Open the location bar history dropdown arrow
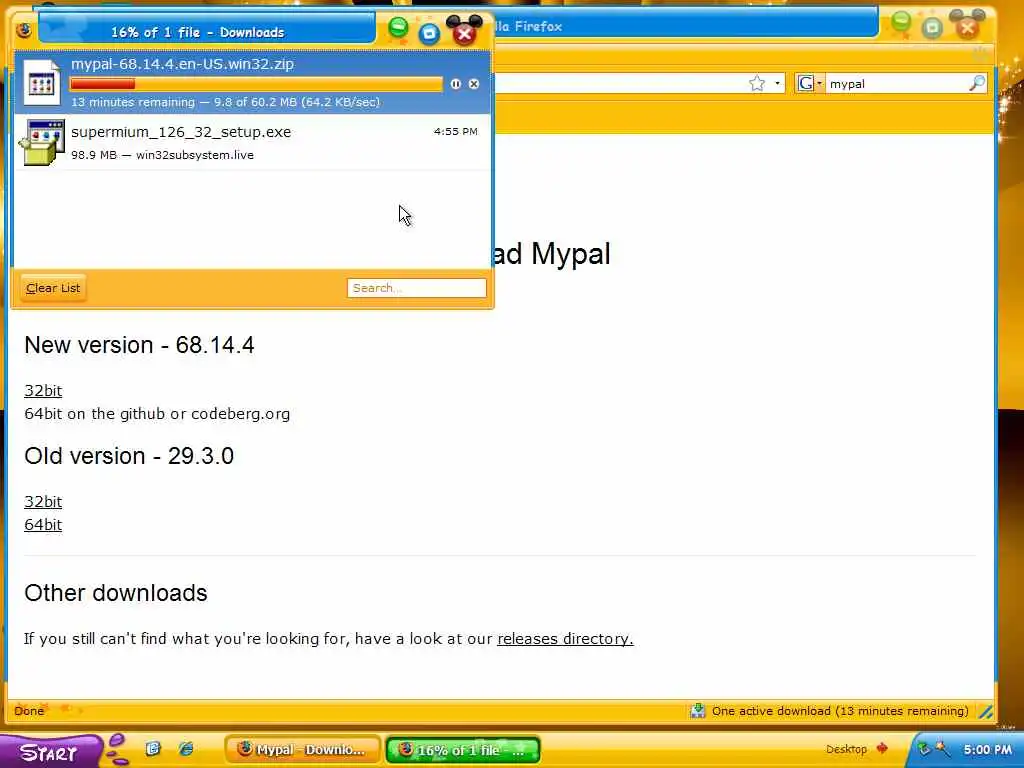Image resolution: width=1024 pixels, height=768 pixels. point(777,83)
